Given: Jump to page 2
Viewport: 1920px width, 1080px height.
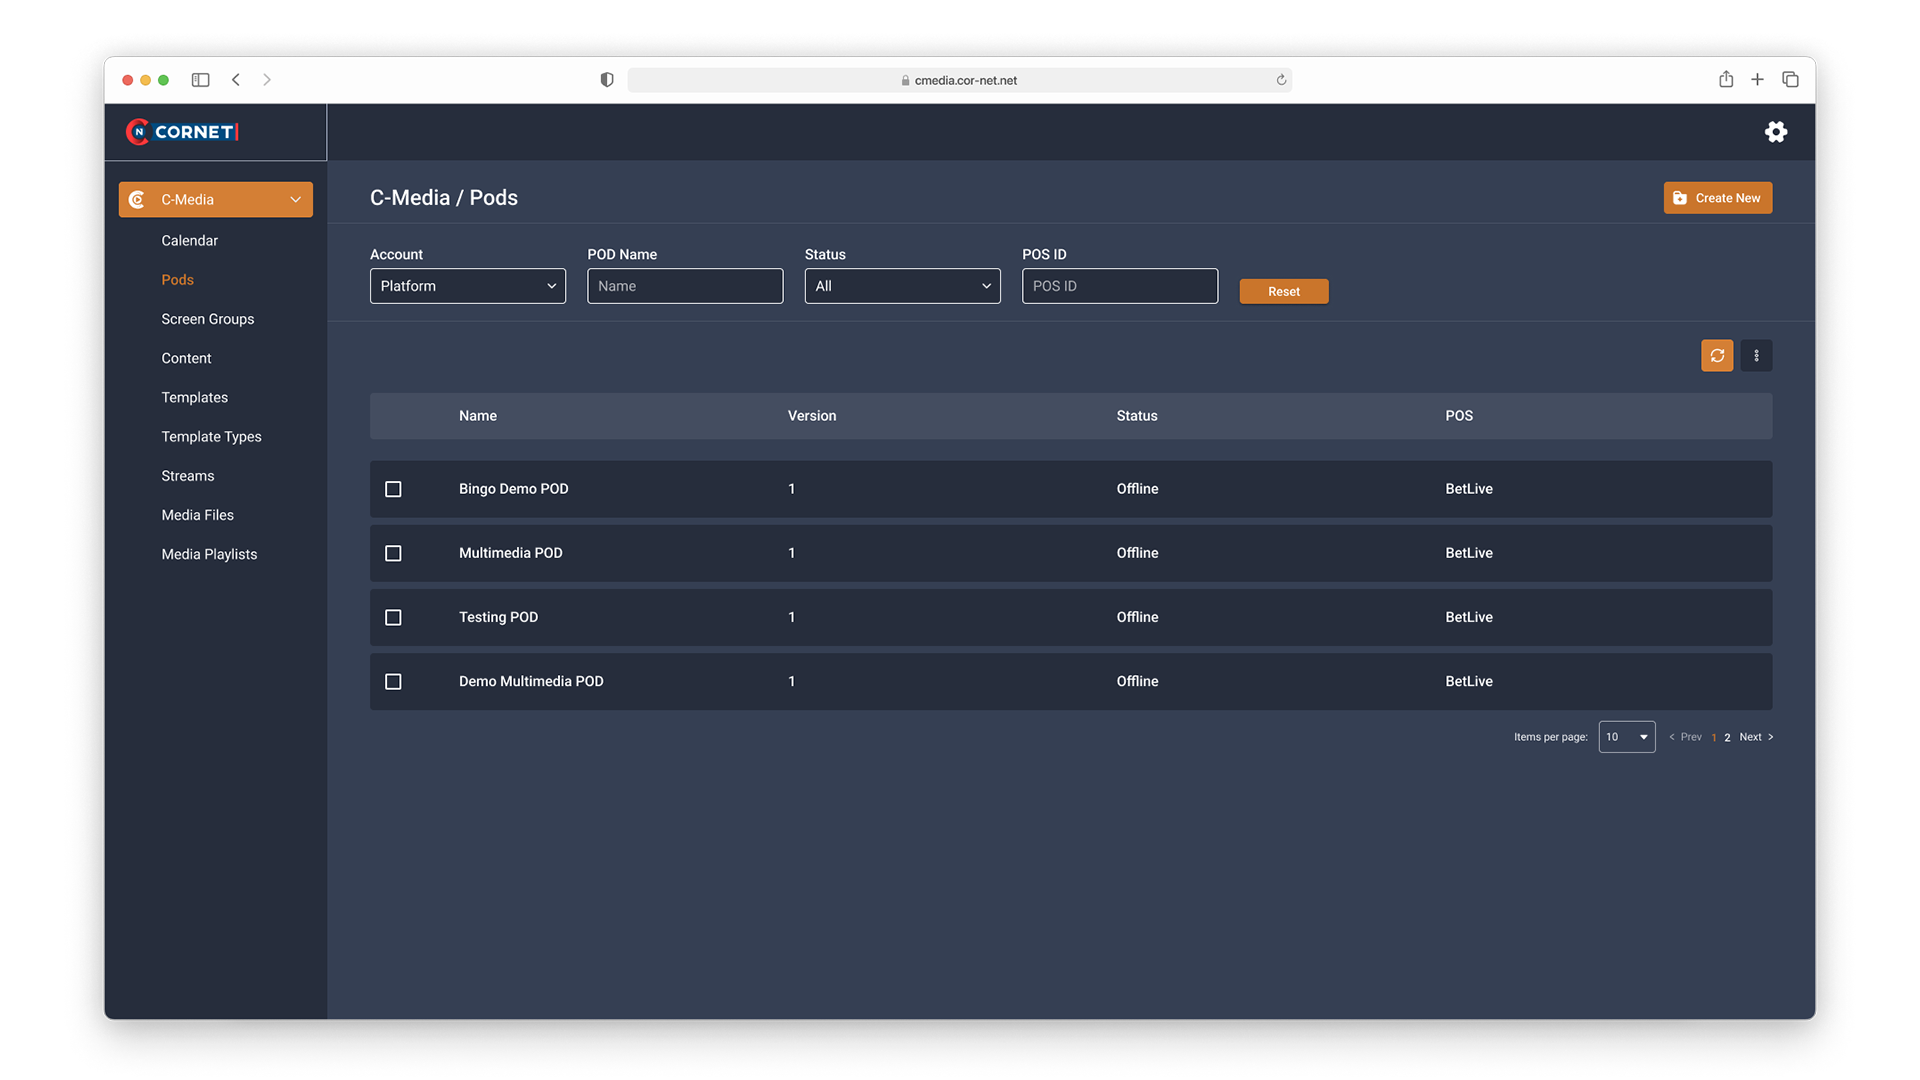Looking at the screenshot, I should coord(1727,738).
